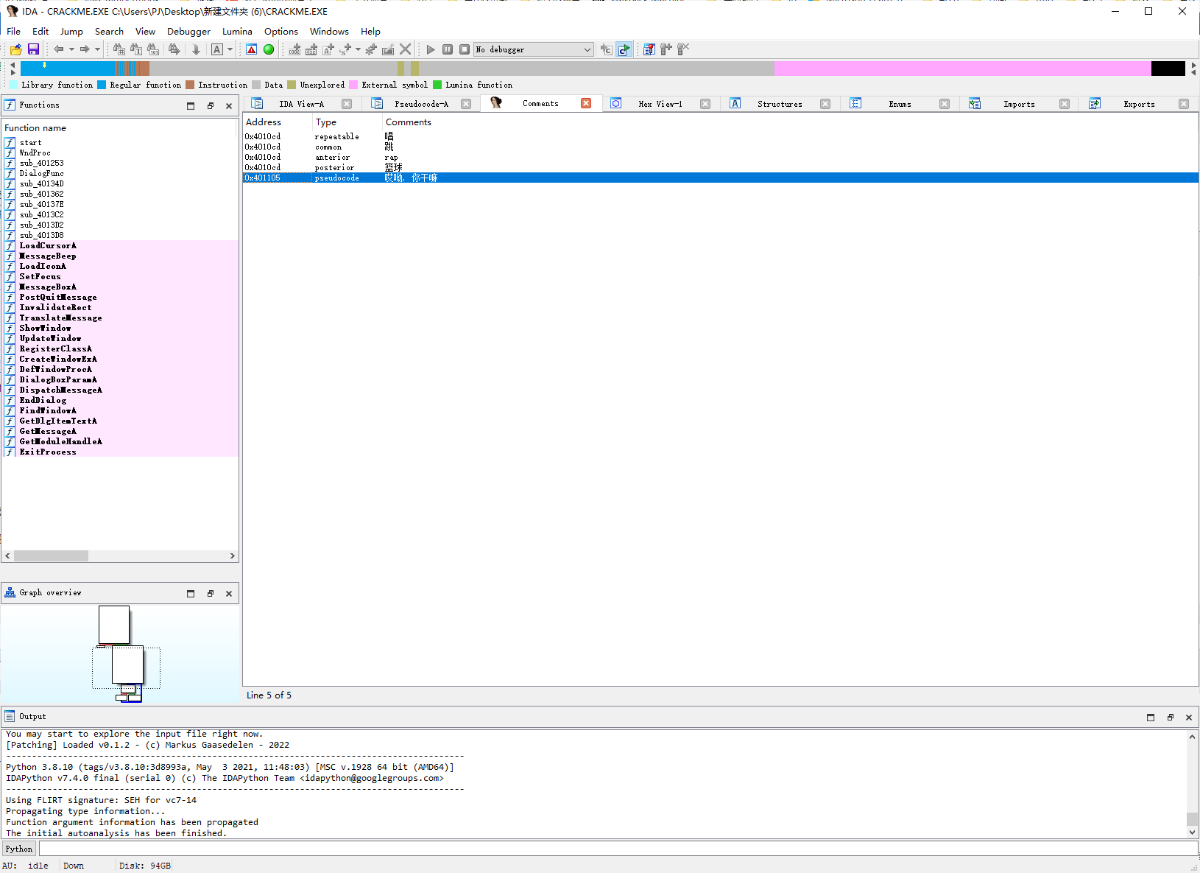Open the Jump menu
This screenshot has height=873, width=1200.
click(71, 31)
